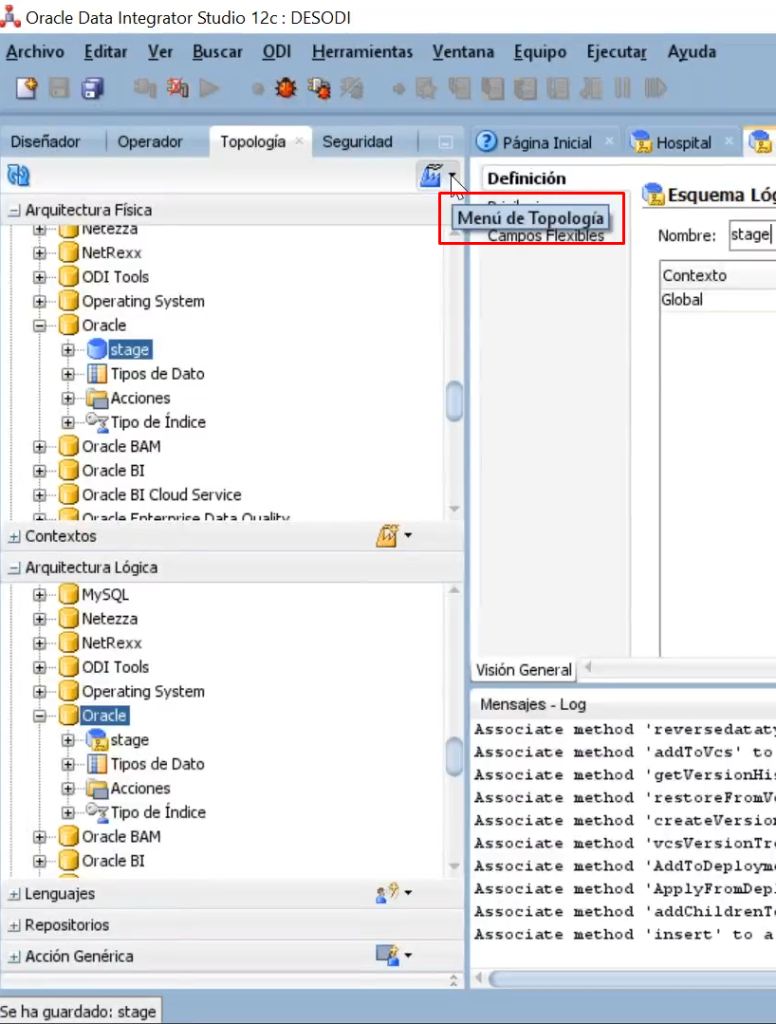Switch to the Operador tab
The image size is (776, 1024).
click(150, 142)
